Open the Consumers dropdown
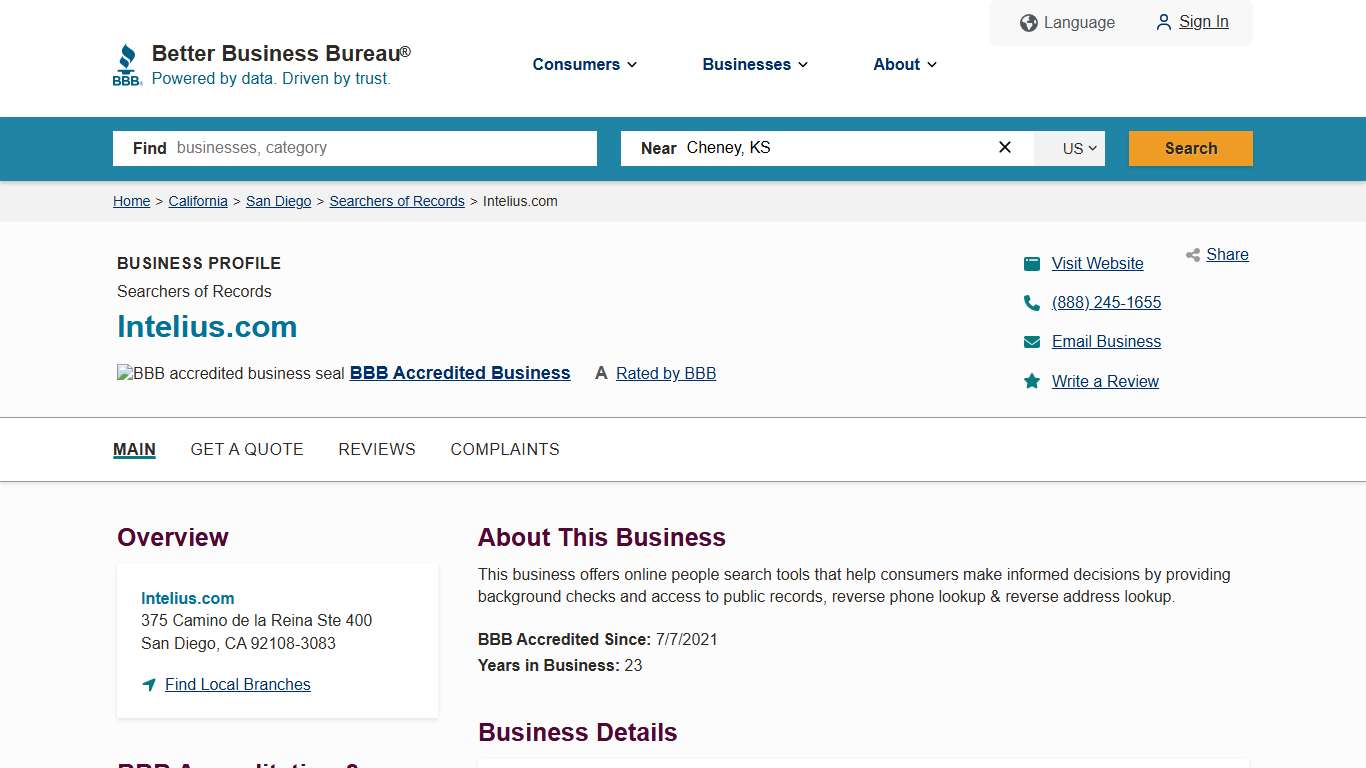Screen dimensions: 1366x768 pos(584,64)
